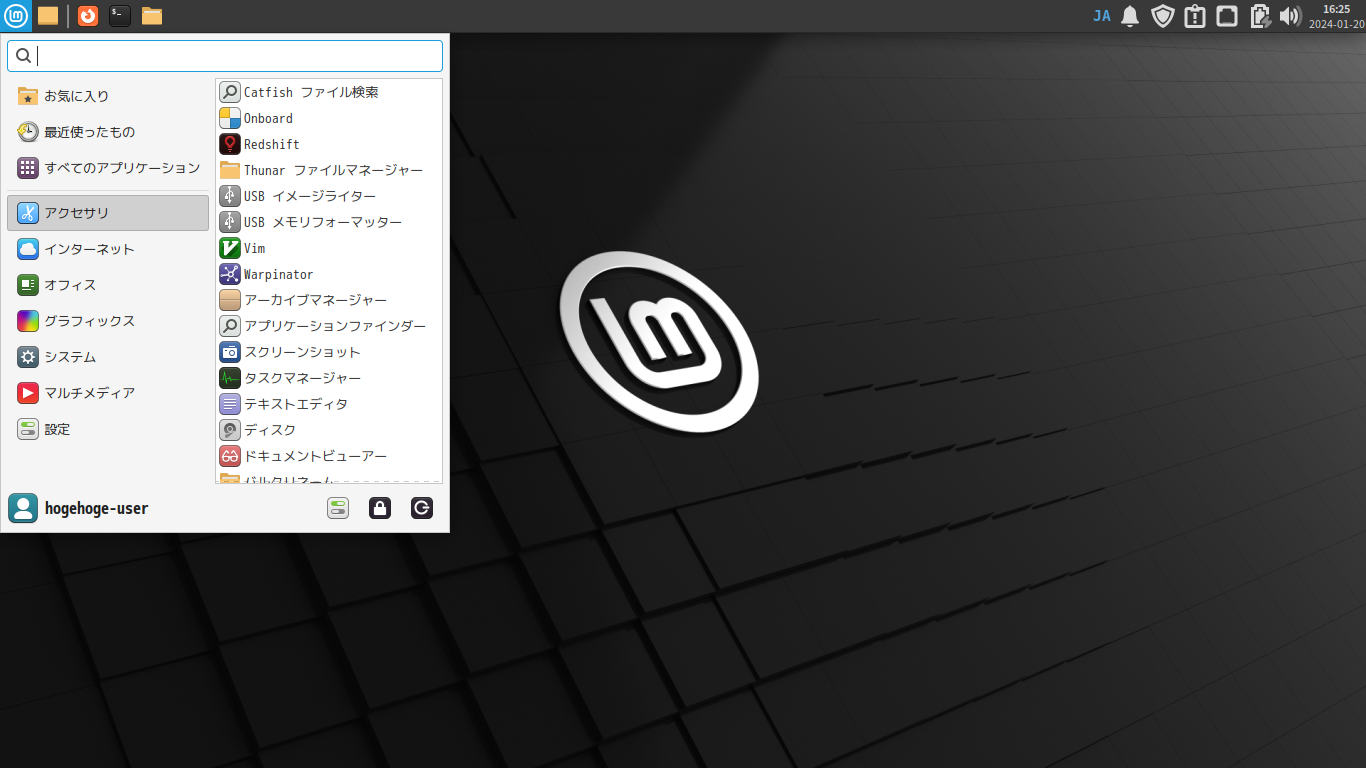Open アプリケーションファインダー
Screen dimensions: 1366x768
[x=329, y=326]
